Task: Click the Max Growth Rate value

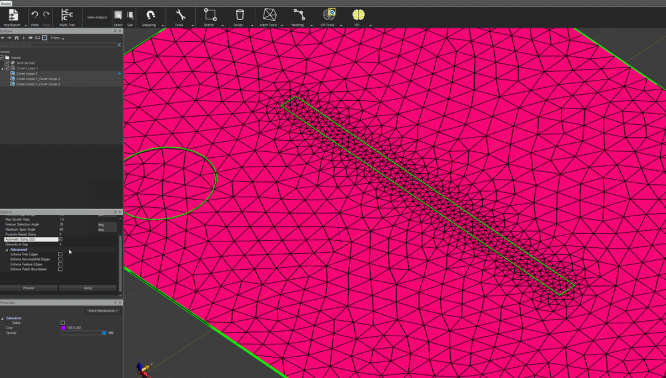Action: pos(62,220)
